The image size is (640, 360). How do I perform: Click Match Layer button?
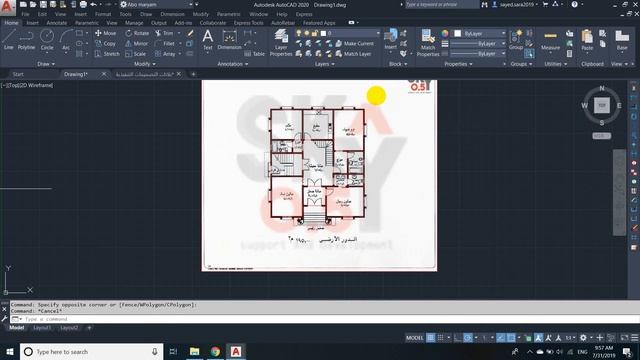pos(353,53)
